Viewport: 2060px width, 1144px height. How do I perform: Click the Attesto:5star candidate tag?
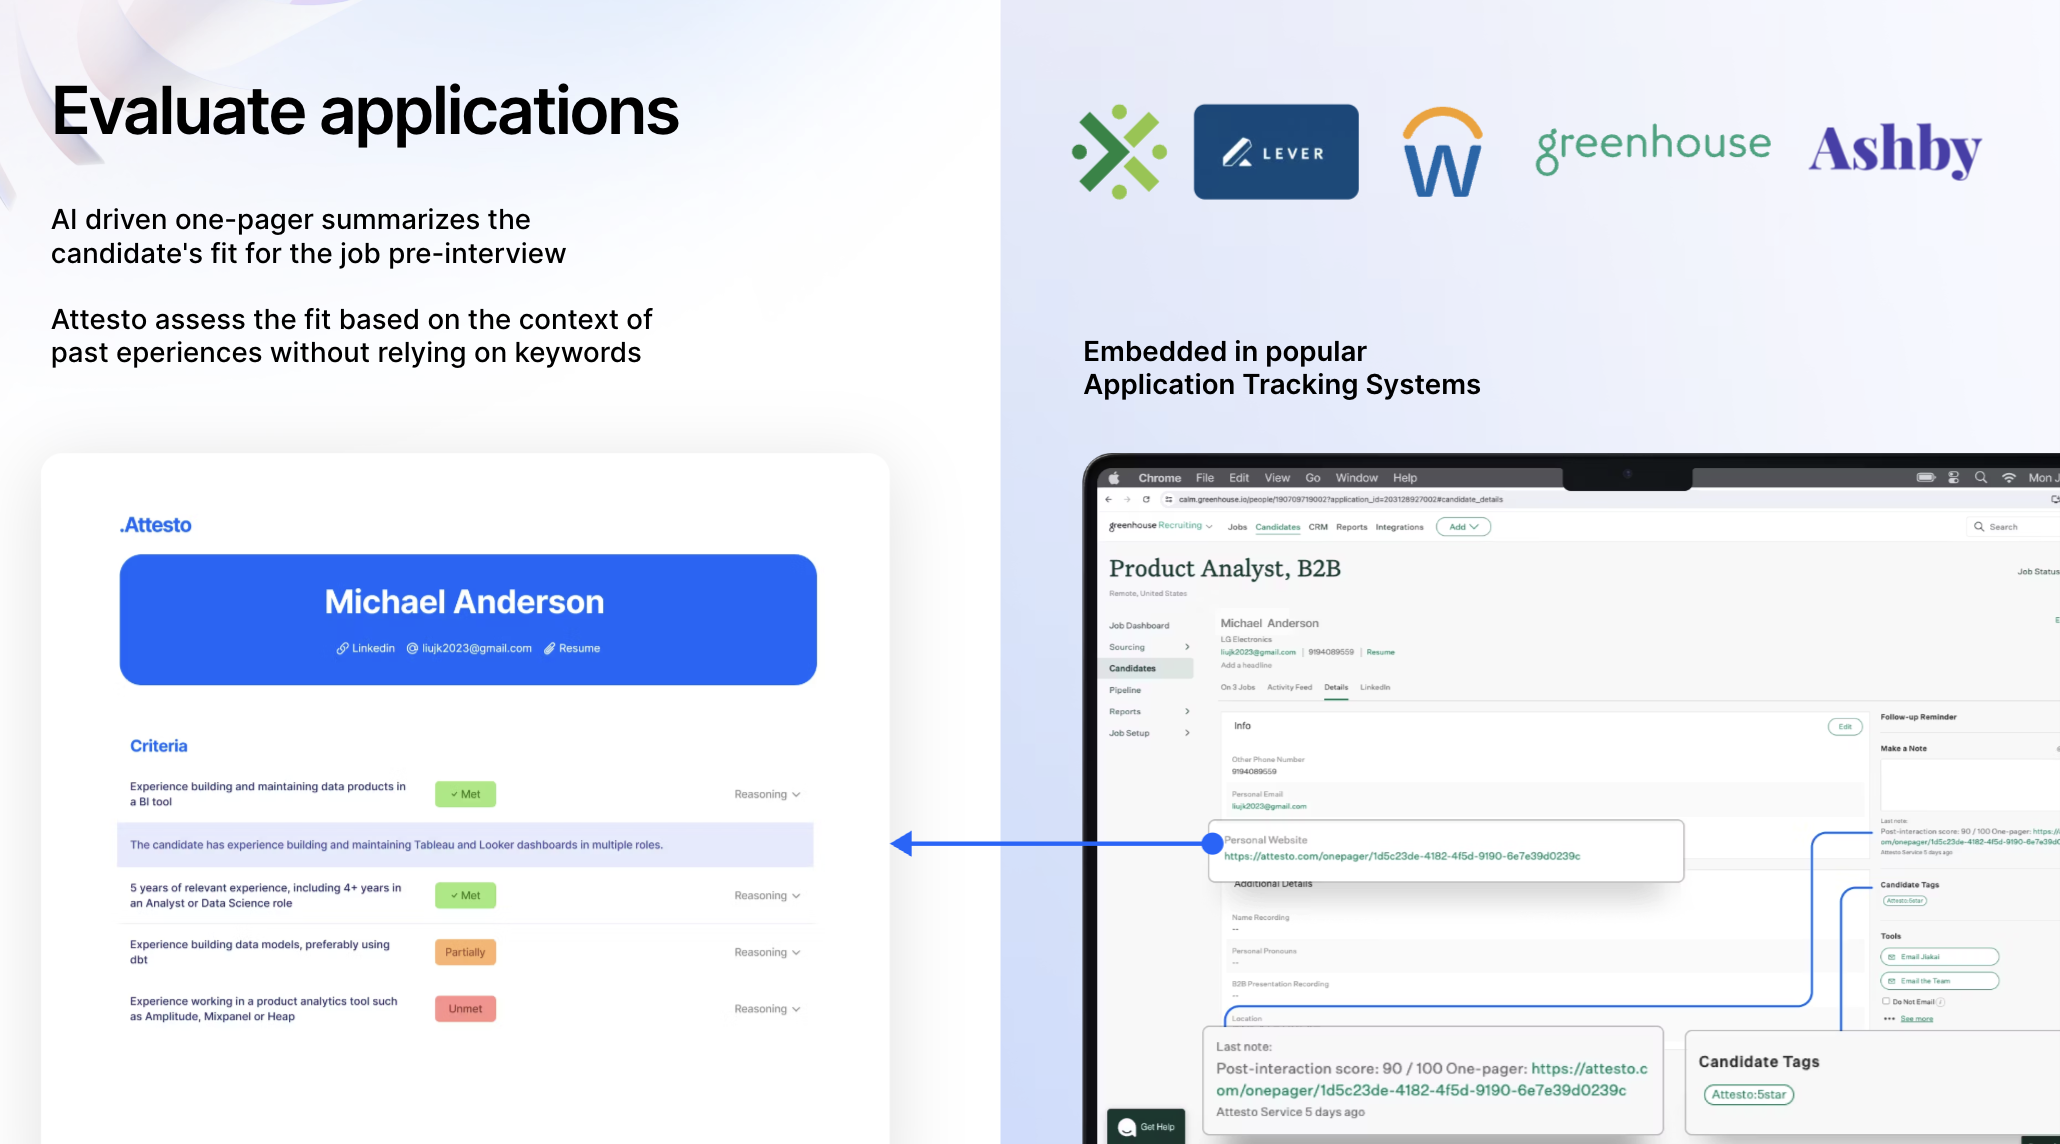coord(1748,1094)
